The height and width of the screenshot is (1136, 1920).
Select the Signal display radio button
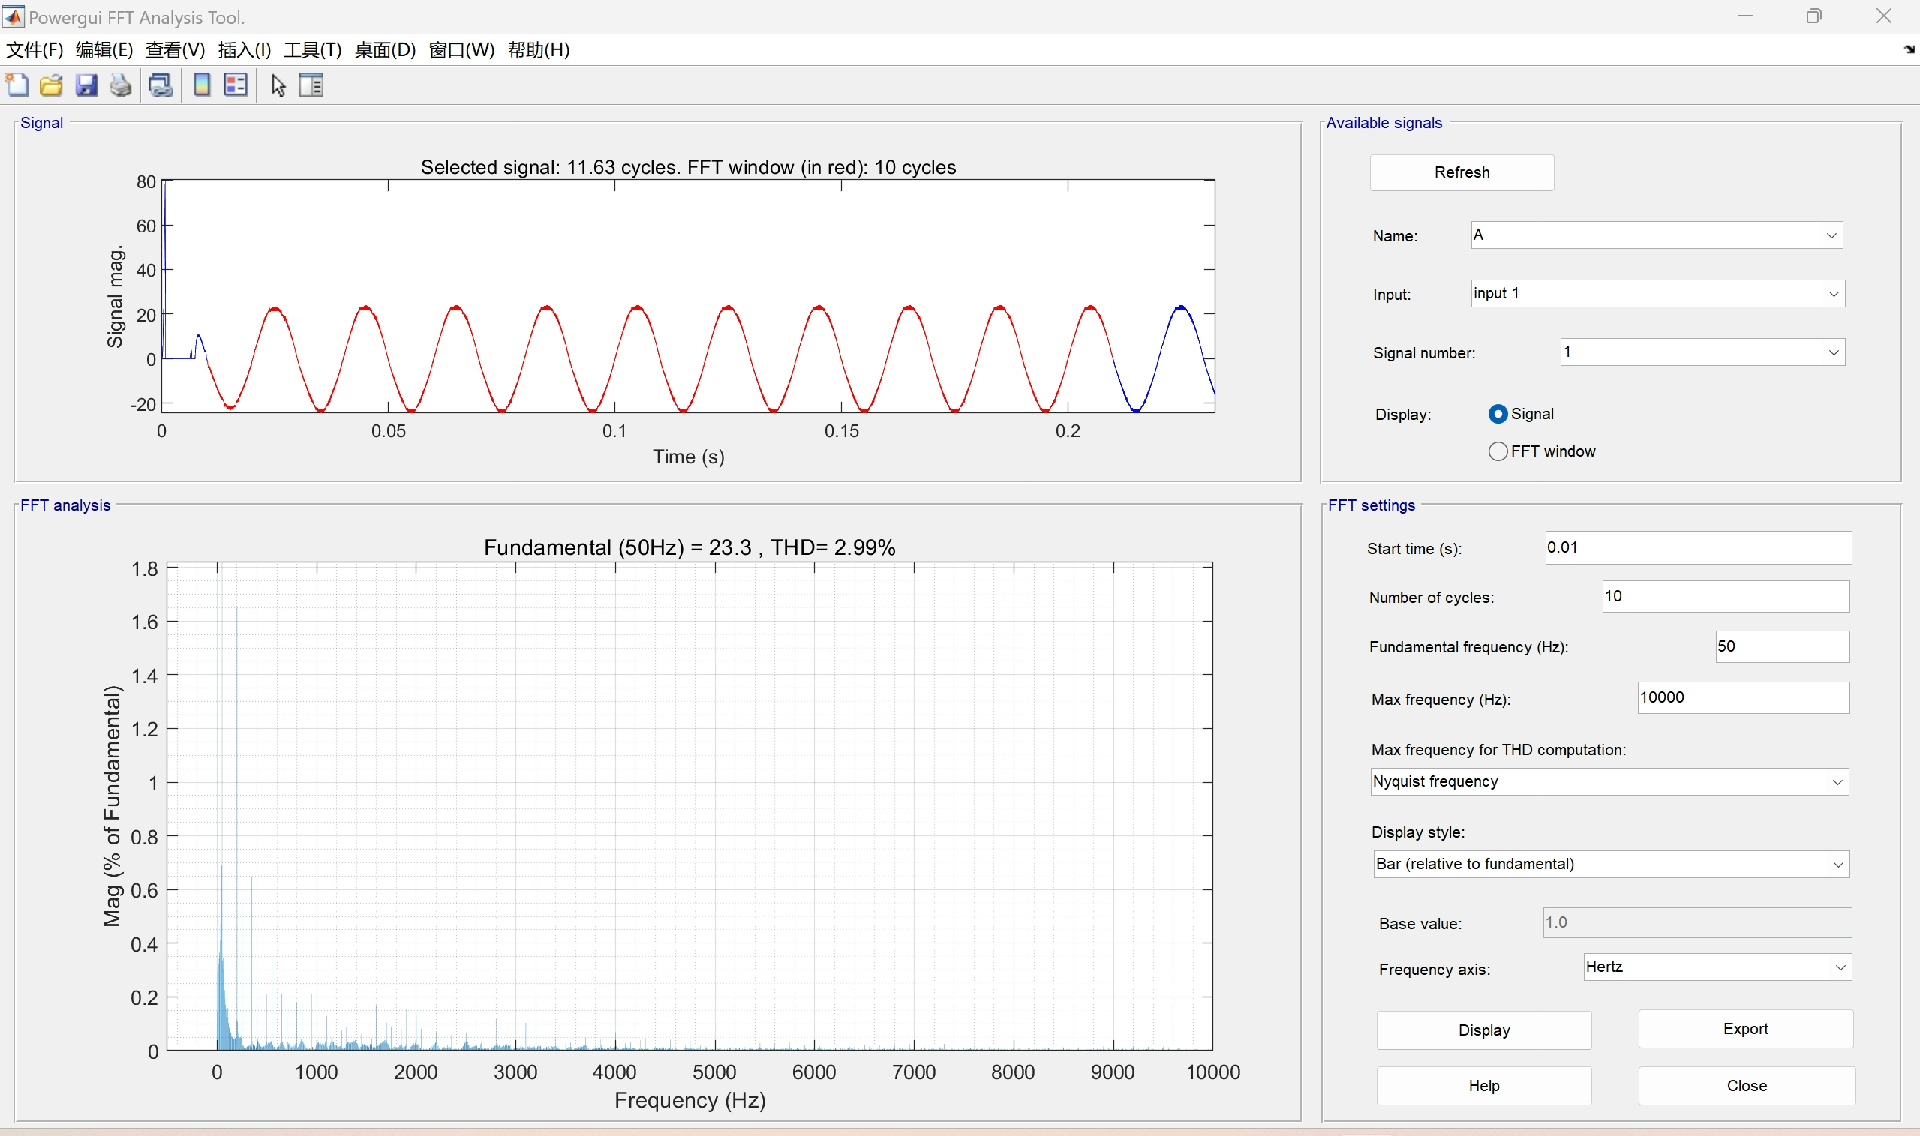(1498, 414)
